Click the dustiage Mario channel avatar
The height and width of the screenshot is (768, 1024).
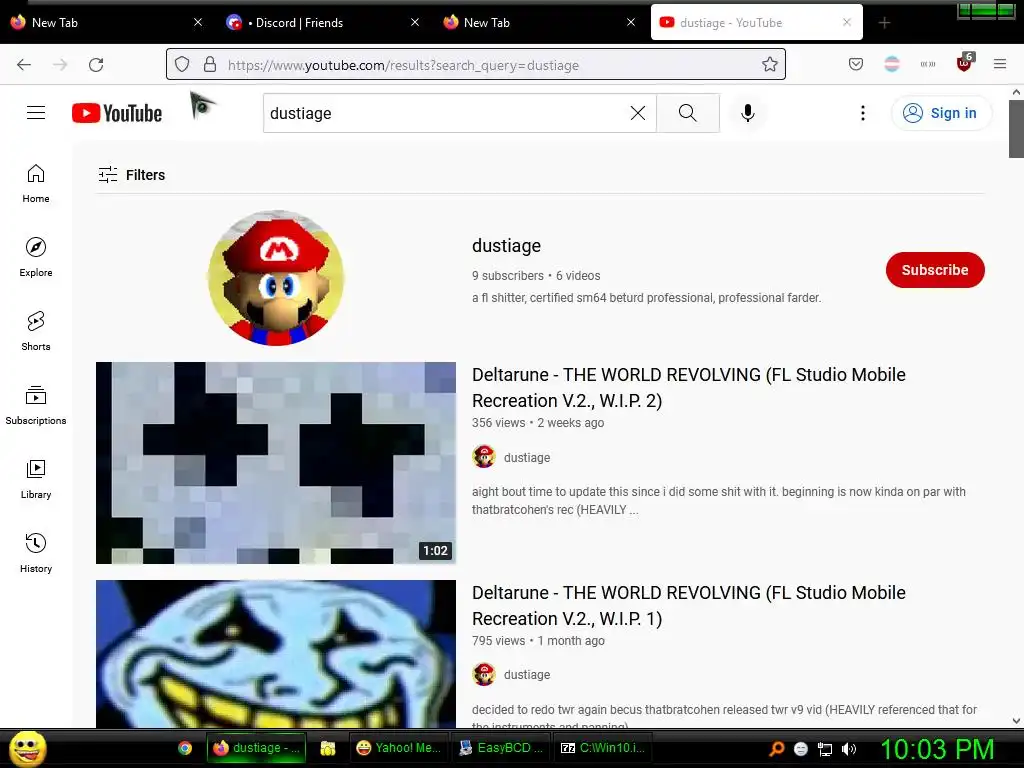276,278
